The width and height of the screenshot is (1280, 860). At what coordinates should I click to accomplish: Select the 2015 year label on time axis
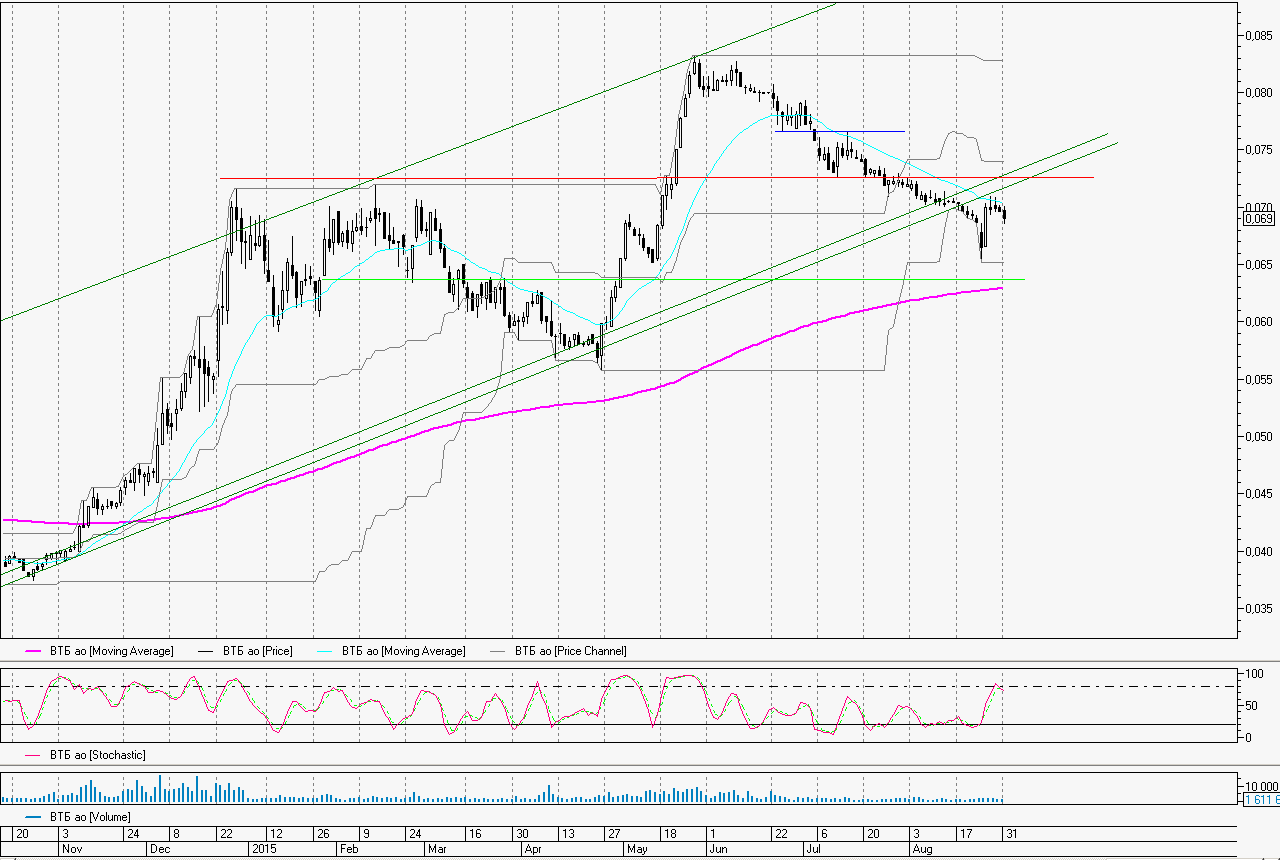[263, 849]
